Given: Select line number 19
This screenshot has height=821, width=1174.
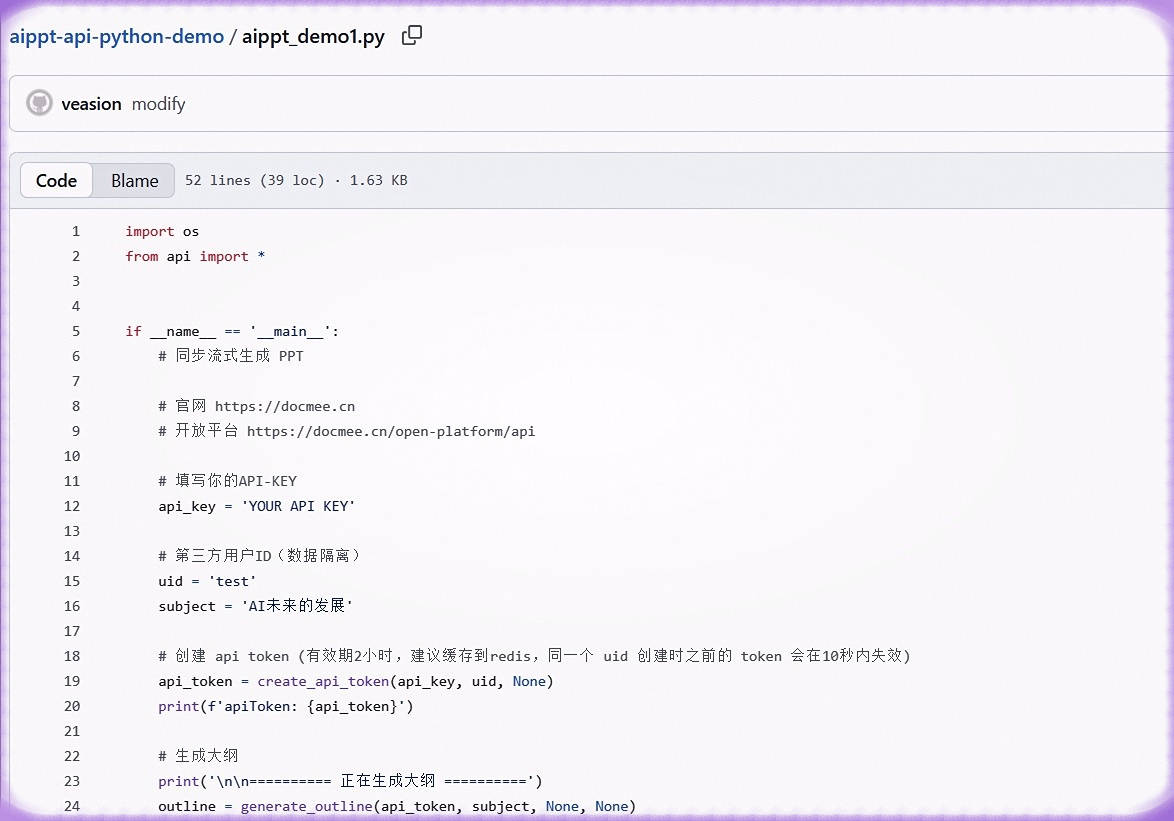Looking at the screenshot, I should [72, 681].
